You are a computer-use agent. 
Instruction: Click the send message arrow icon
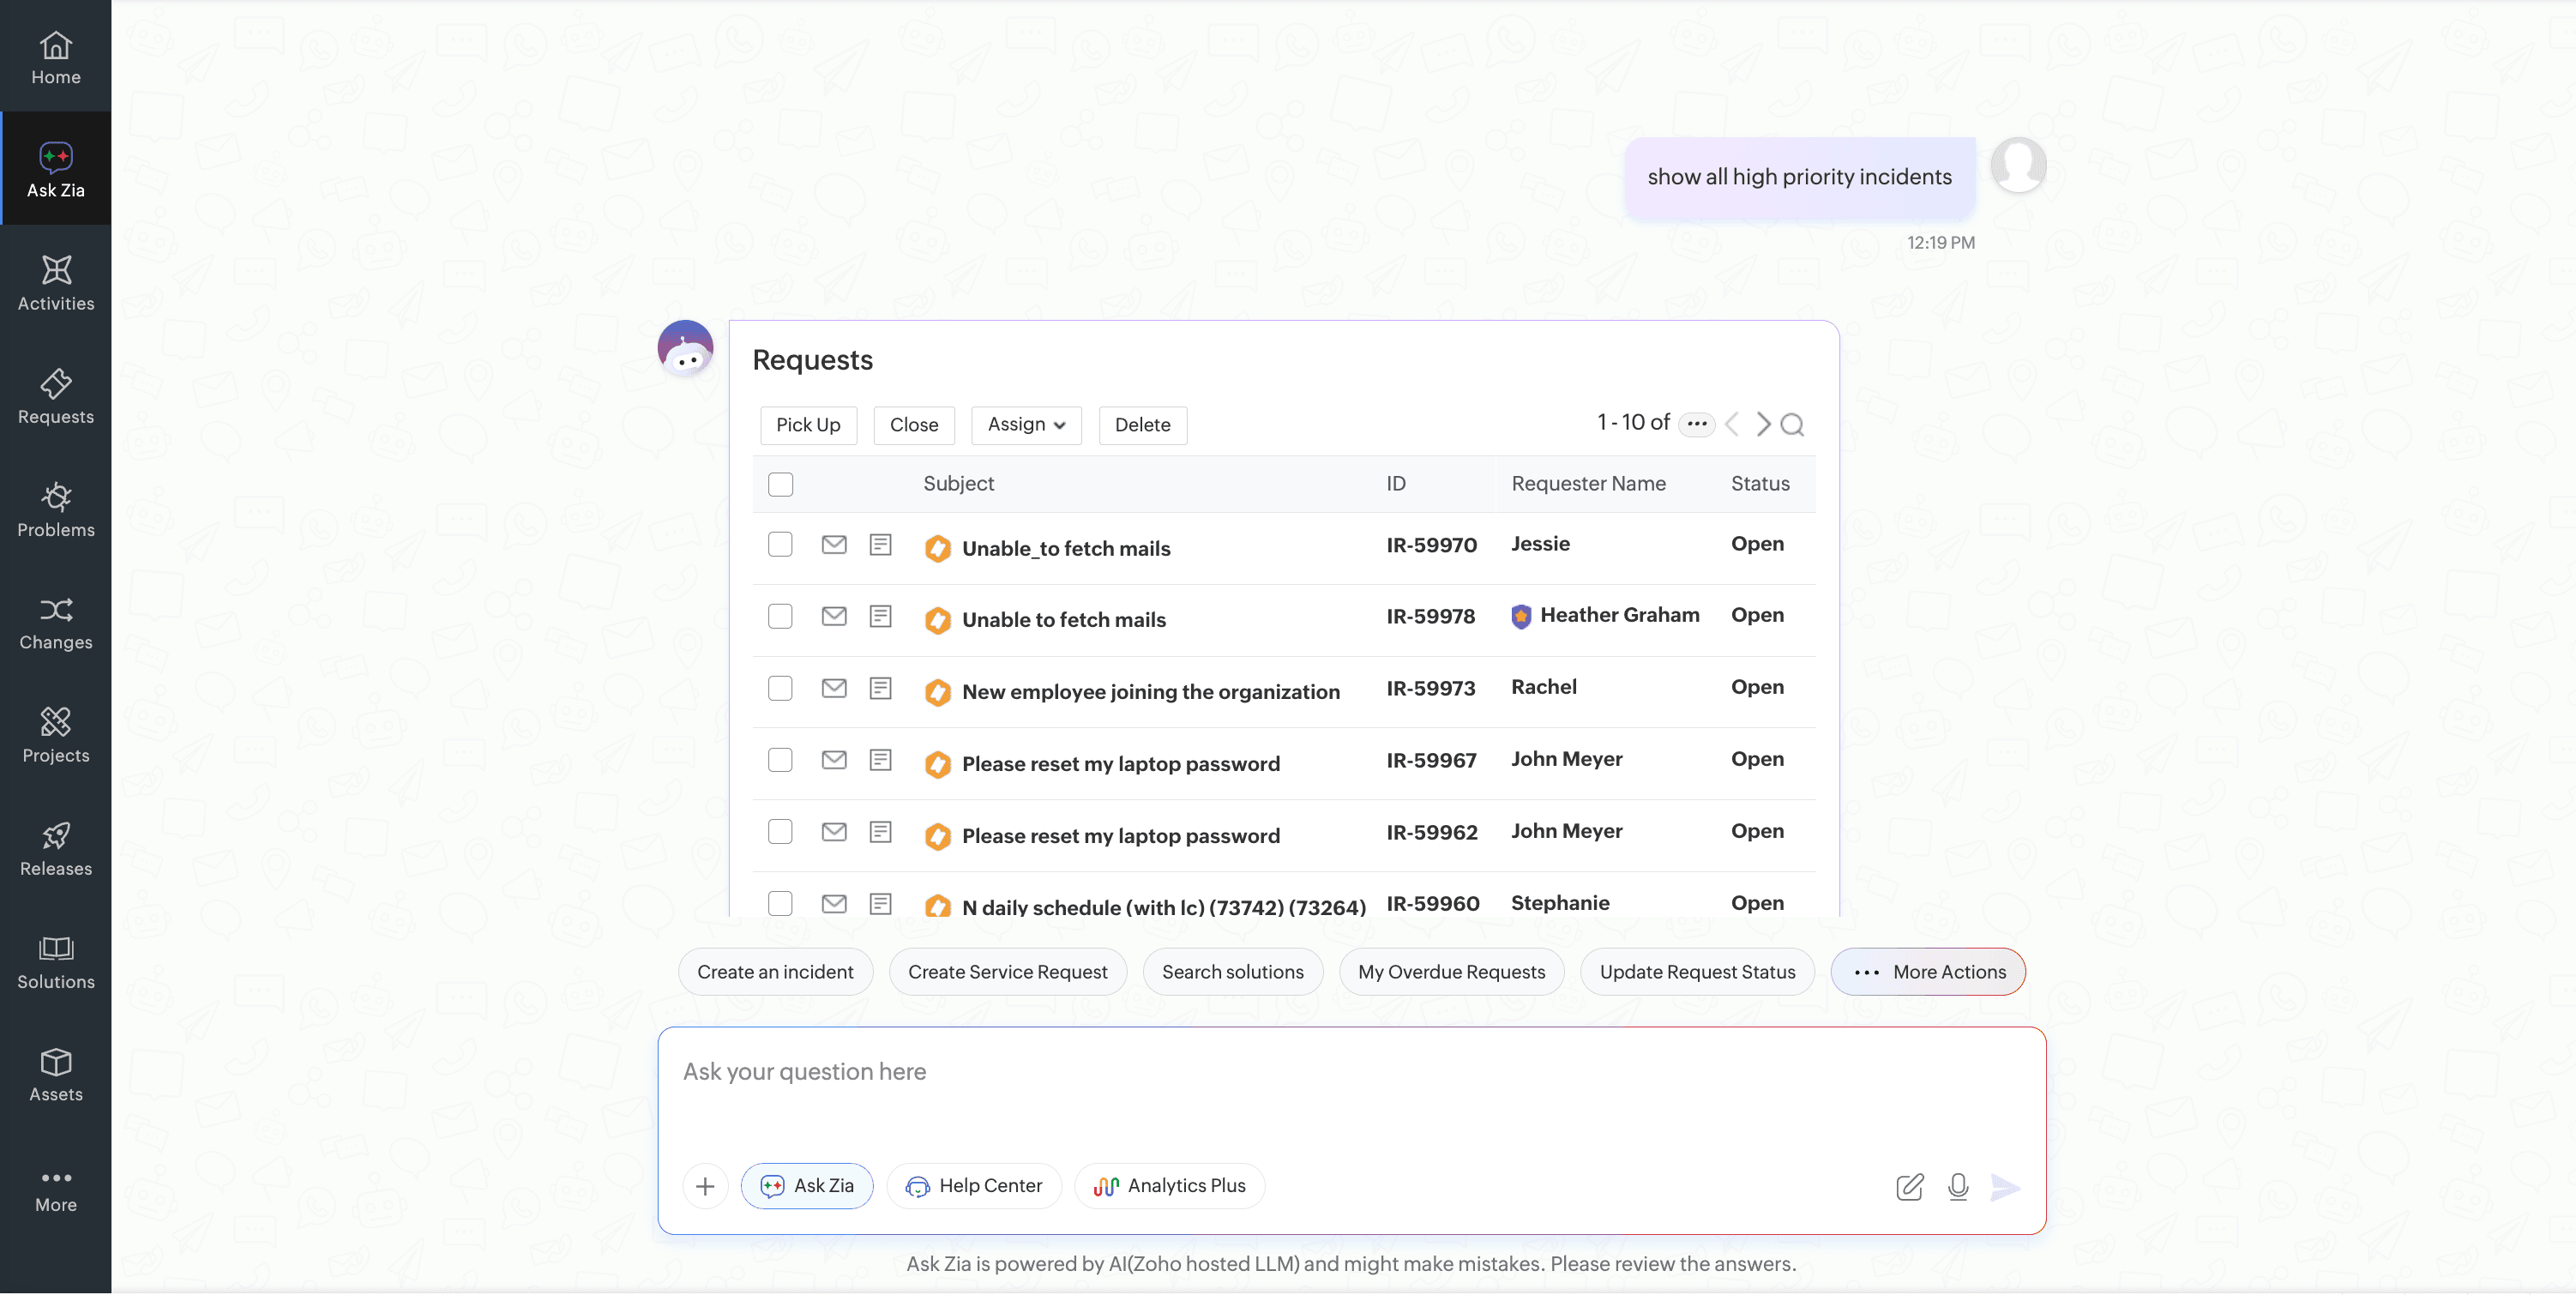coord(2005,1186)
